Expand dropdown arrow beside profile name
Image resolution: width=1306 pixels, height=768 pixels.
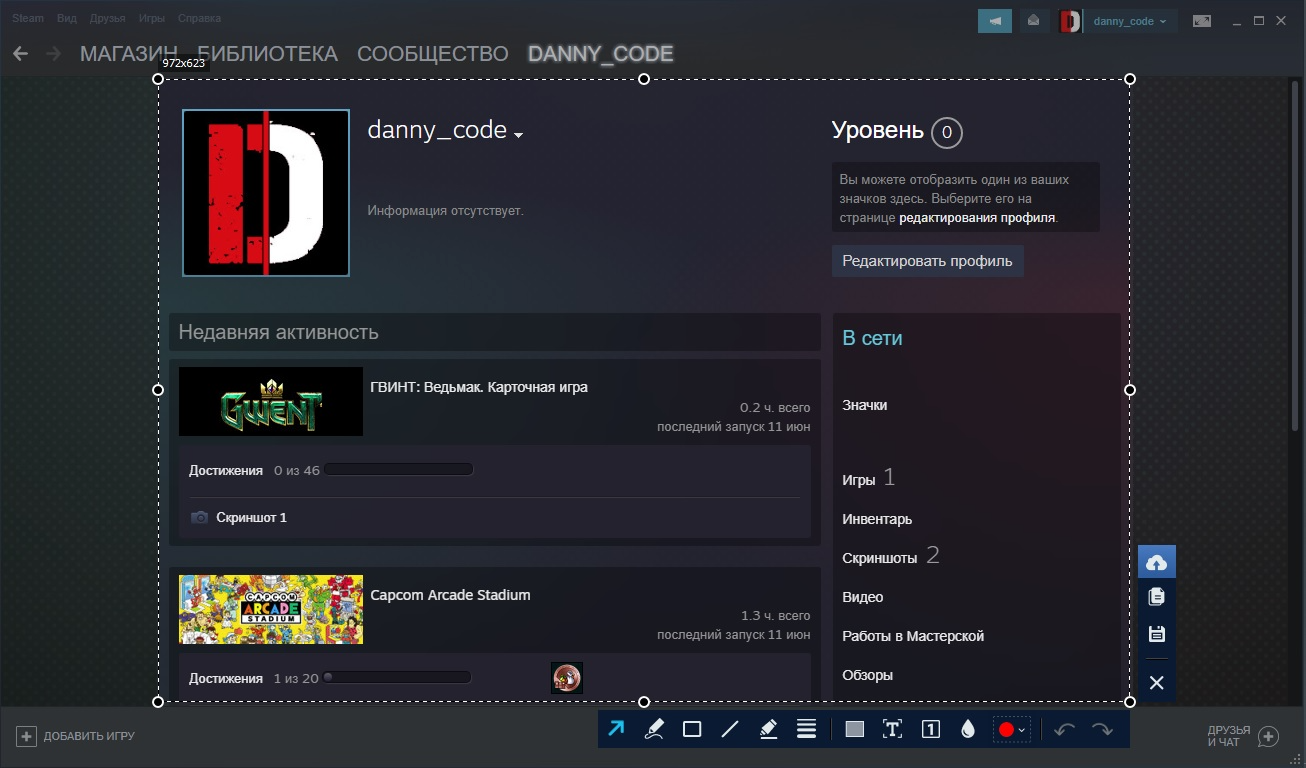click(x=518, y=135)
